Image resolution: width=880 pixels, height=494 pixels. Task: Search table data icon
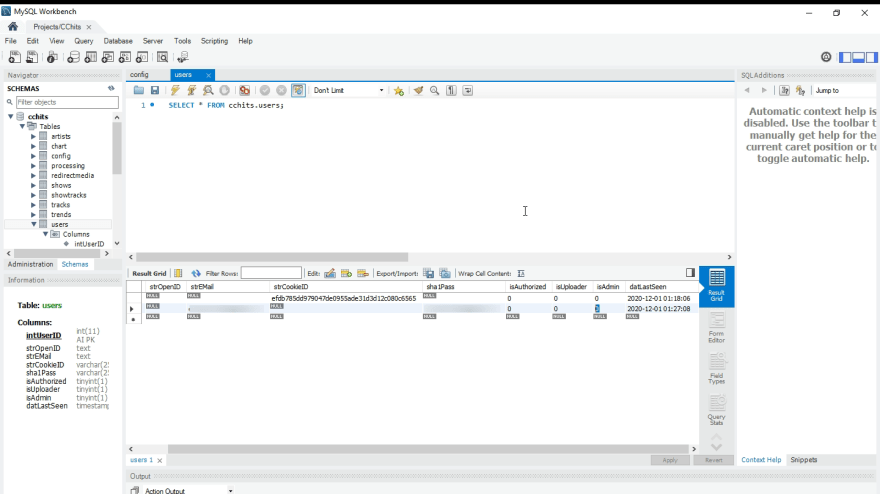point(162,57)
